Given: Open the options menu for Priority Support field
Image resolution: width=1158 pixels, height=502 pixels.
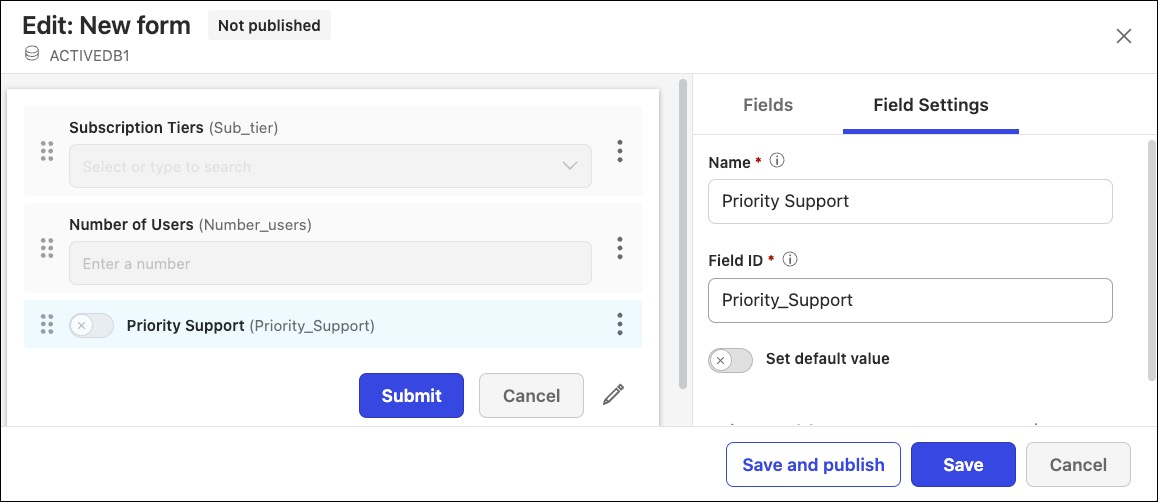Looking at the screenshot, I should 620,324.
